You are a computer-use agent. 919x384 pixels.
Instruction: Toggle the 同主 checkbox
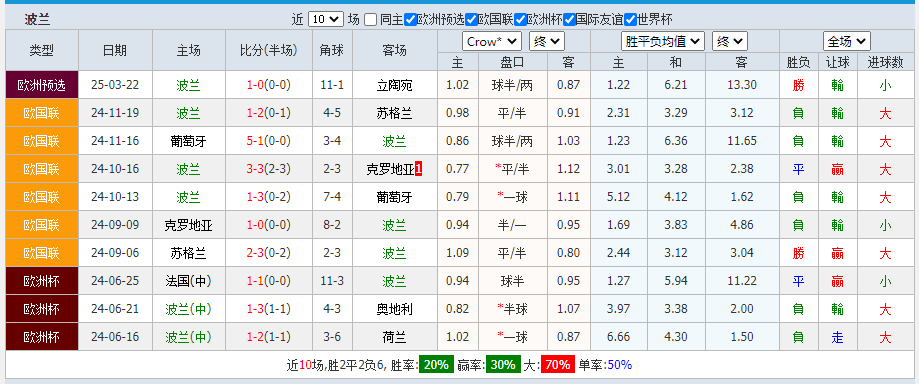click(x=370, y=19)
